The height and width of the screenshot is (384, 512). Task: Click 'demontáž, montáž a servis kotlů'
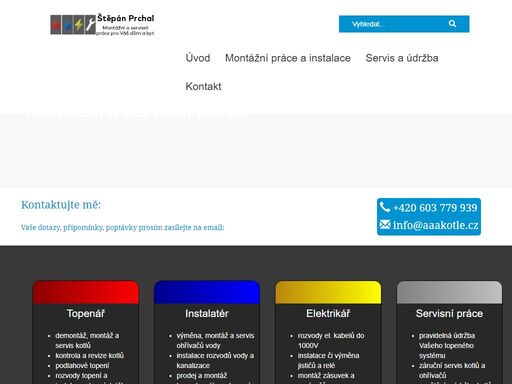[x=87, y=340]
